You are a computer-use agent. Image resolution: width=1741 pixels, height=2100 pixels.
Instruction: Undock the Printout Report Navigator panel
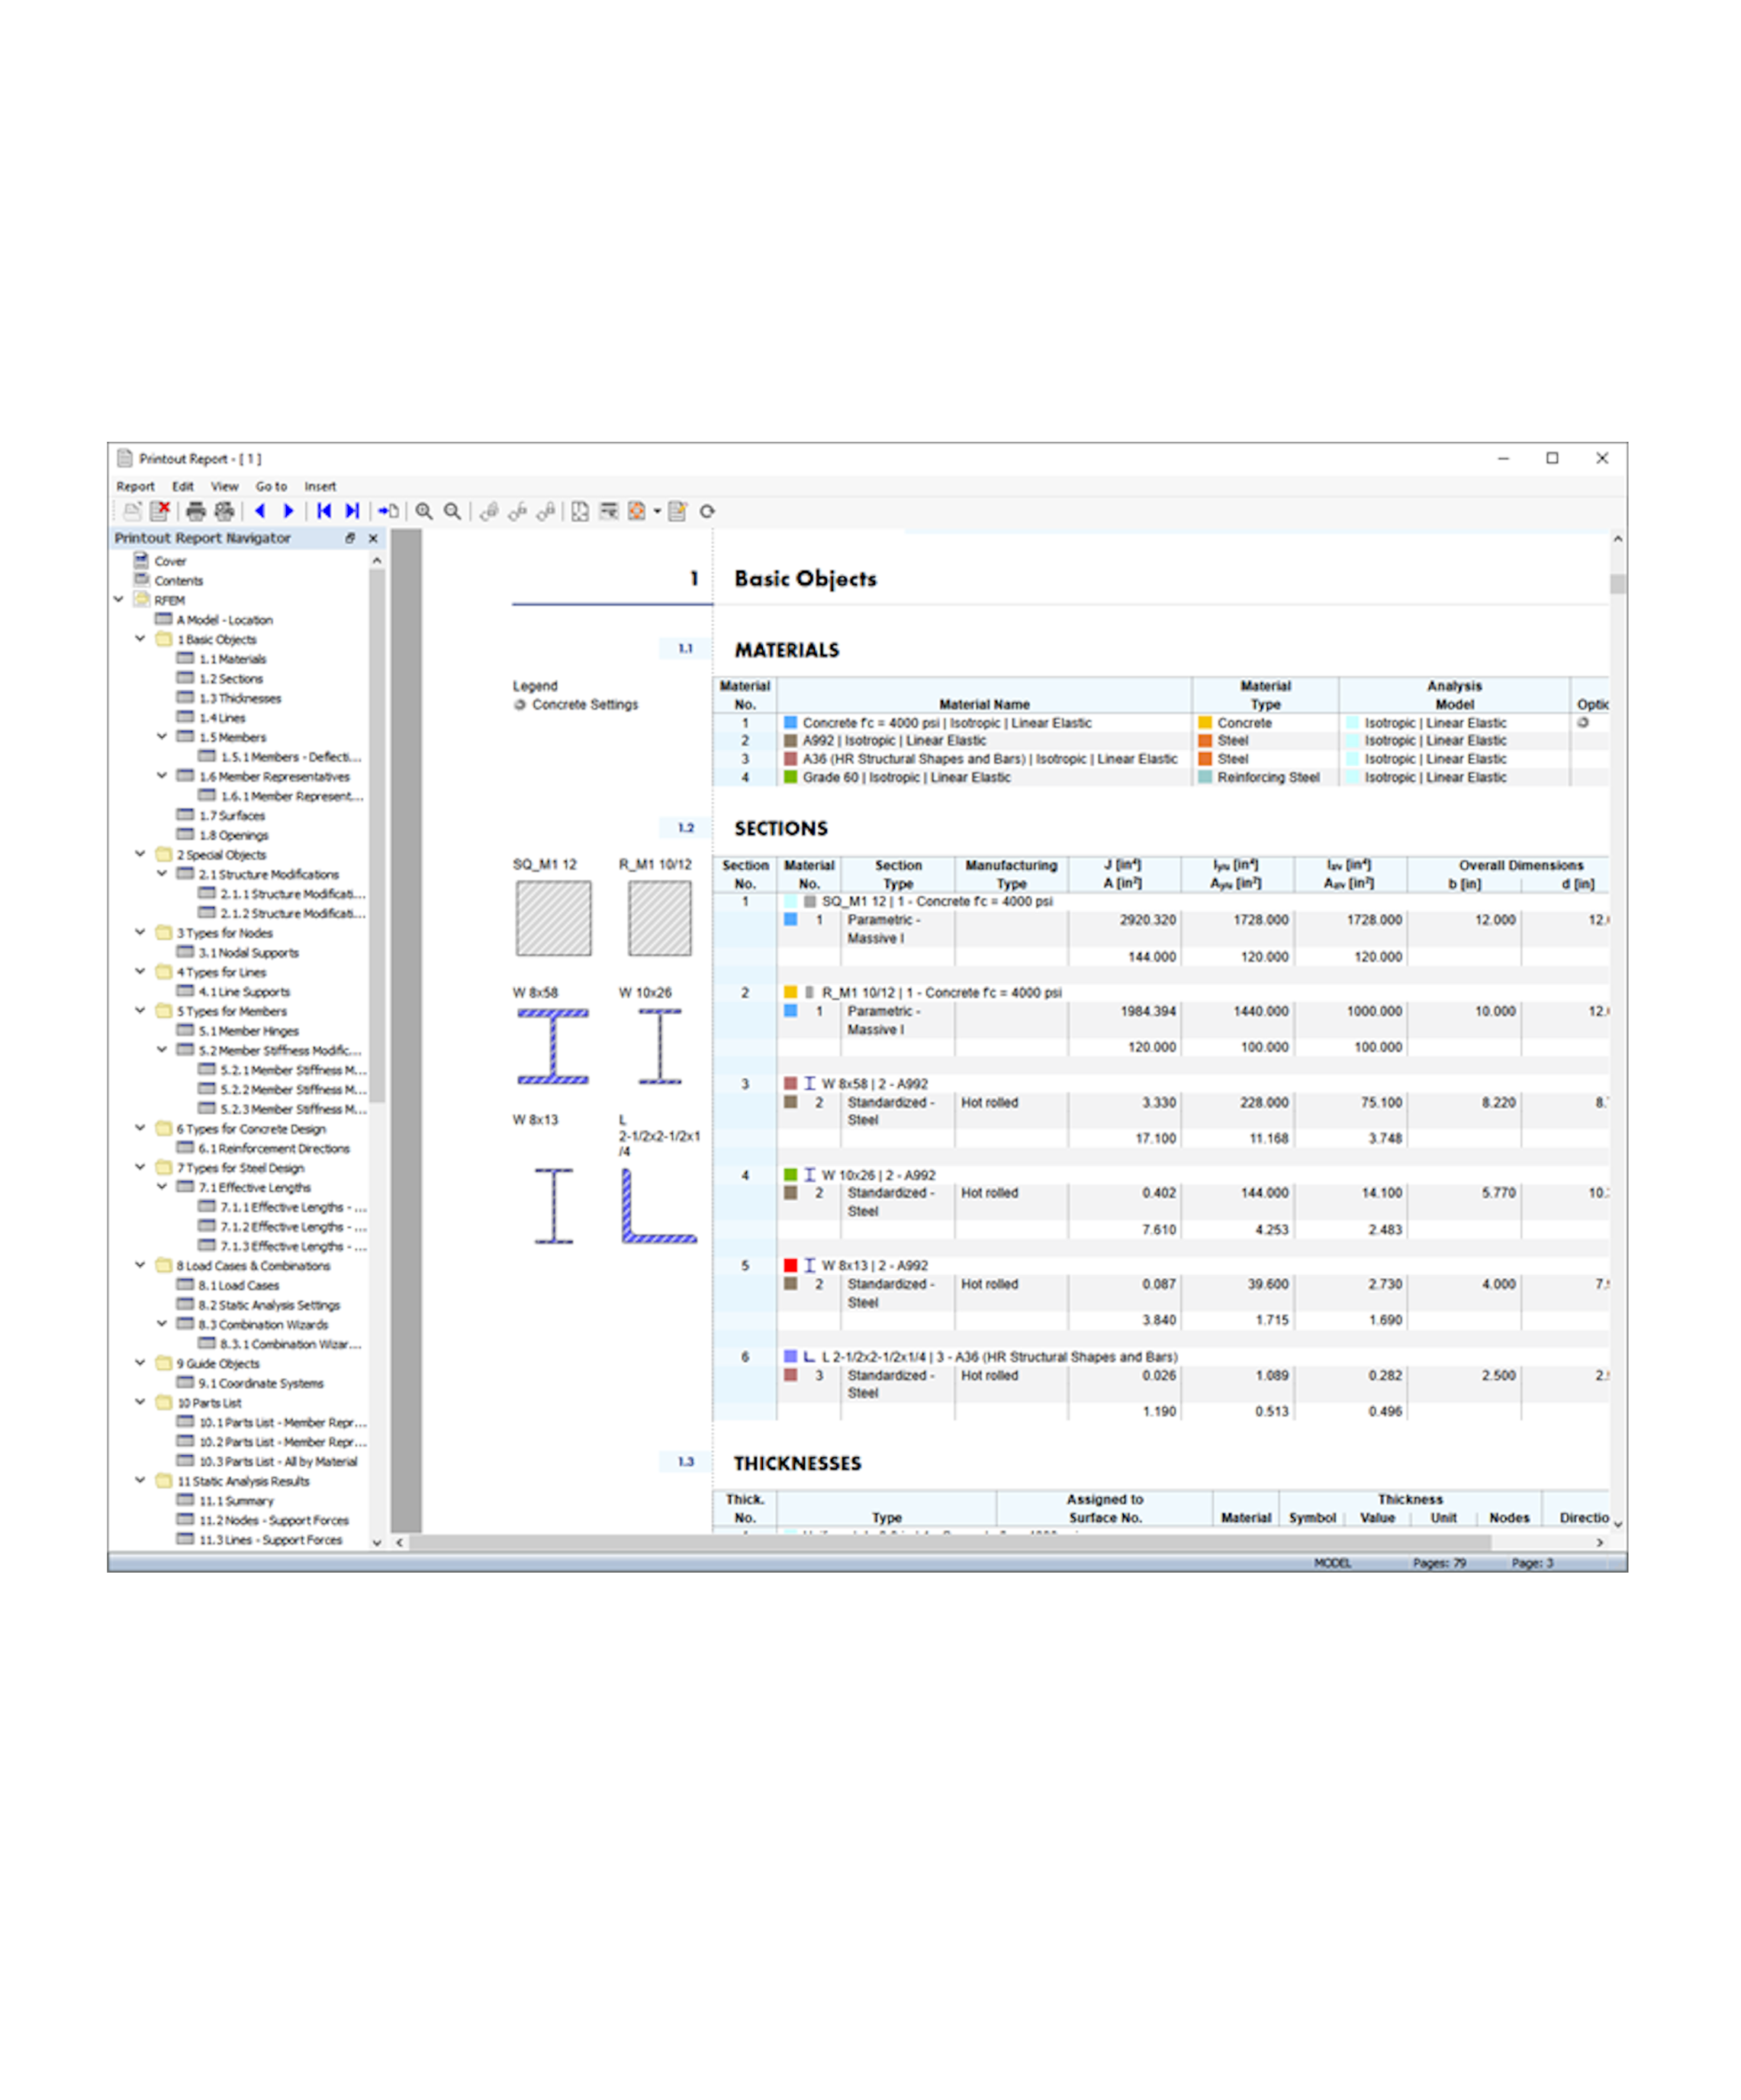(x=350, y=538)
